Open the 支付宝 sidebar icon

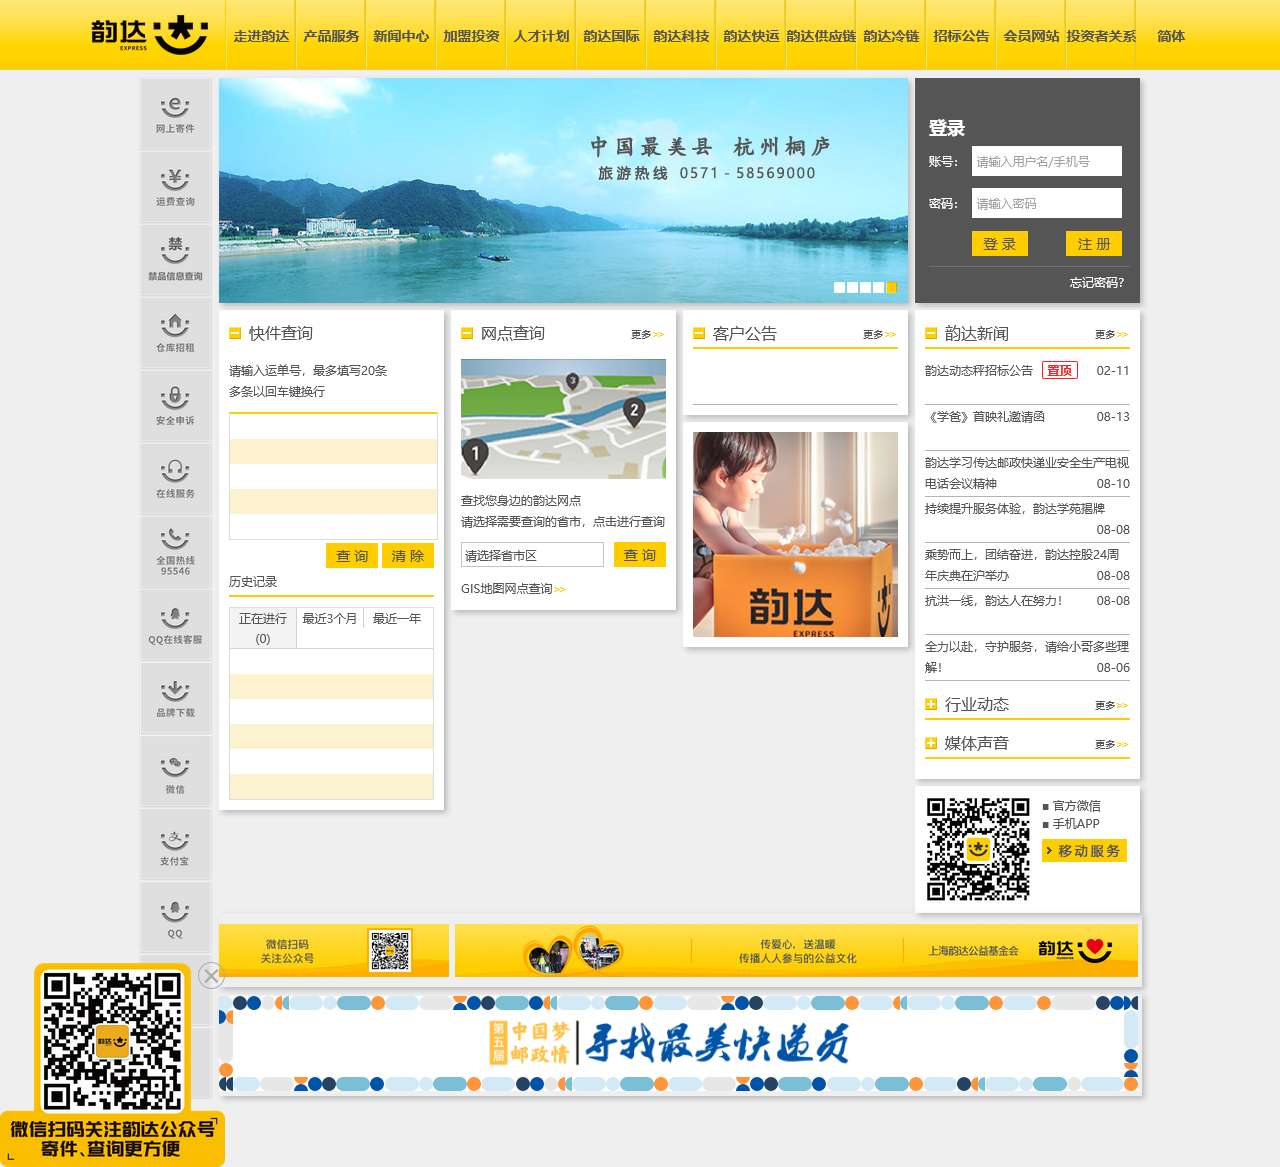coord(175,845)
